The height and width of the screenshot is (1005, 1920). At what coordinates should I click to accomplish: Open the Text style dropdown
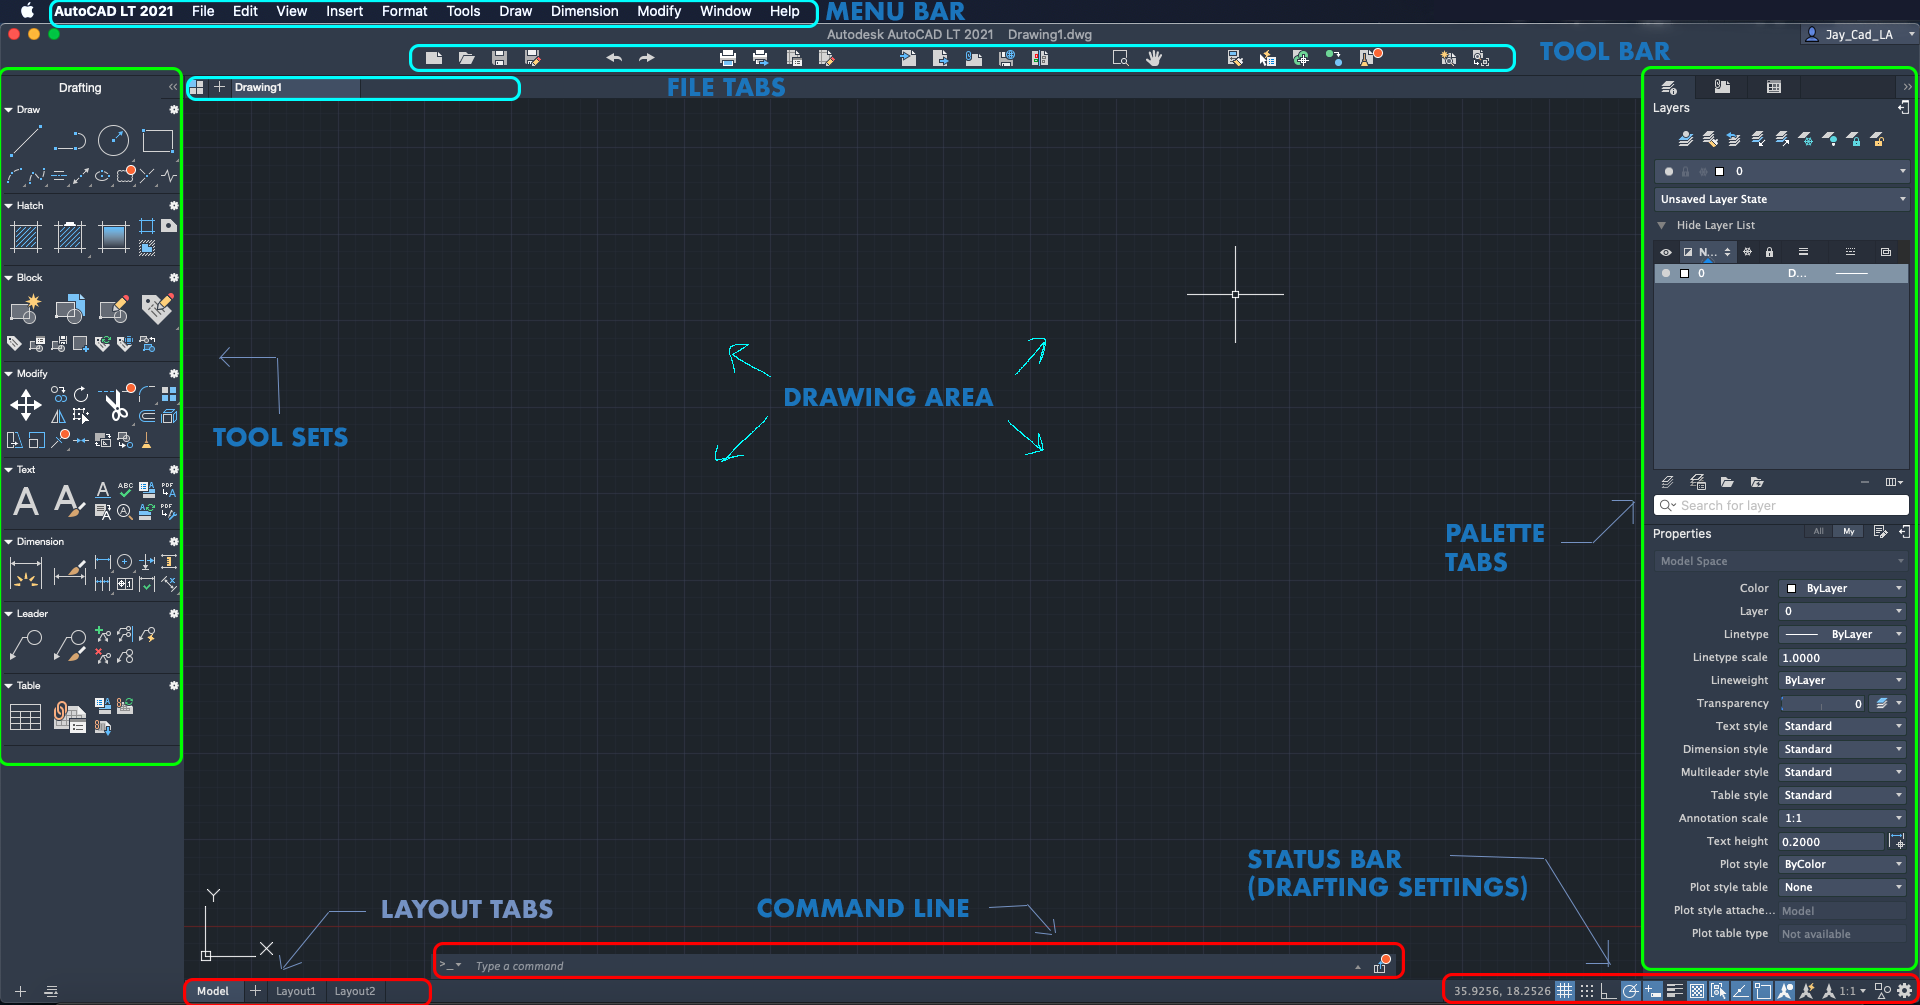pyautogui.click(x=1843, y=726)
